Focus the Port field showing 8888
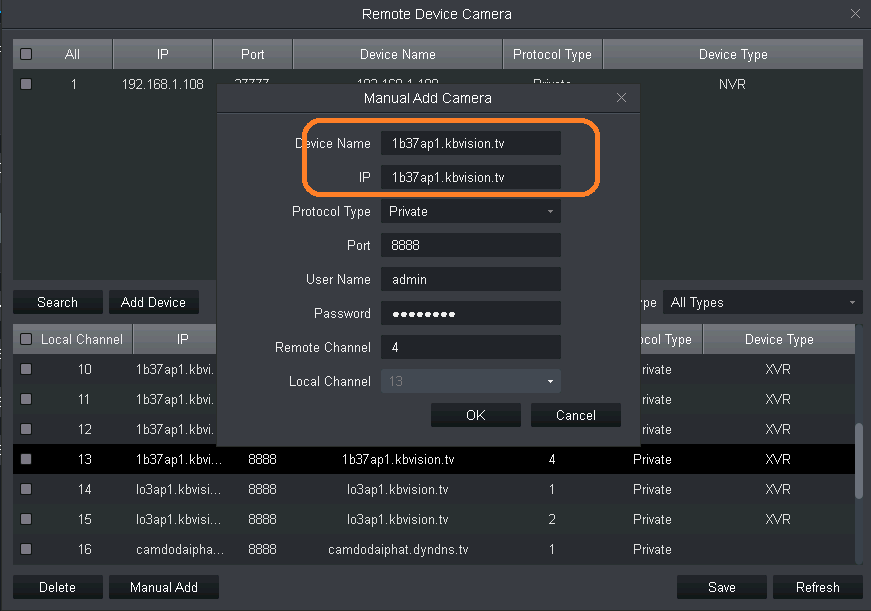 470,246
